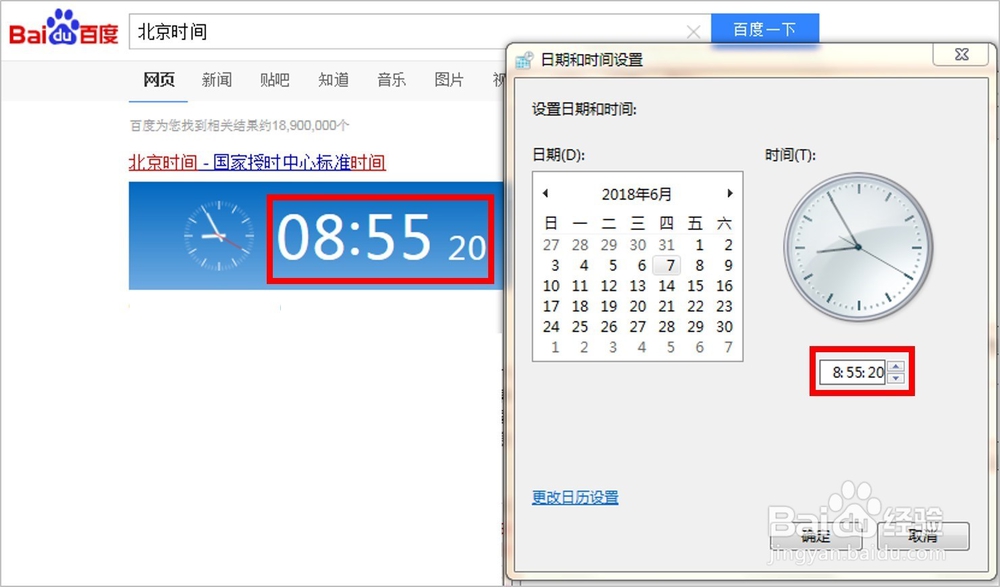Open the 知道 tab
The width and height of the screenshot is (1000, 587).
coord(334,80)
